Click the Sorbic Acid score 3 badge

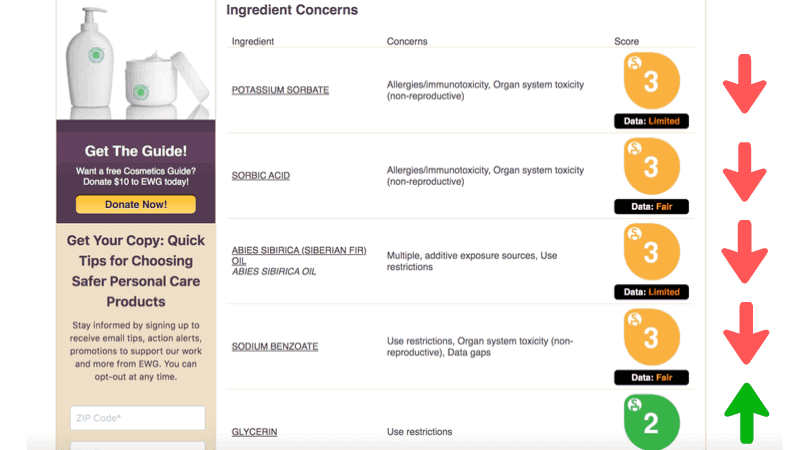[651, 166]
